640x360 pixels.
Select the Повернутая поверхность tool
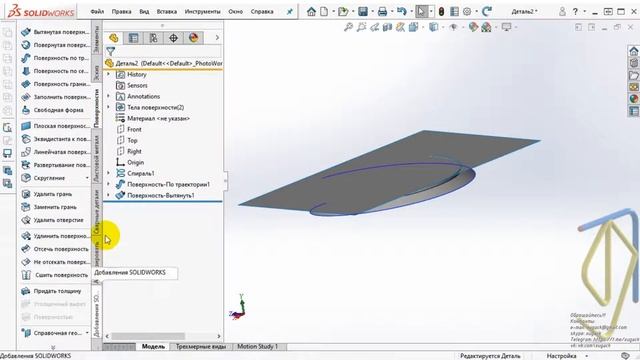(55, 45)
